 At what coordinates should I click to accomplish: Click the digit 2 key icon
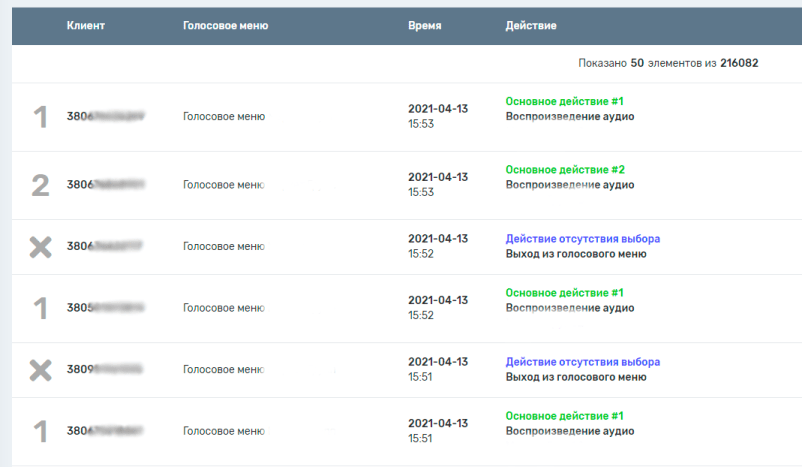coord(40,185)
